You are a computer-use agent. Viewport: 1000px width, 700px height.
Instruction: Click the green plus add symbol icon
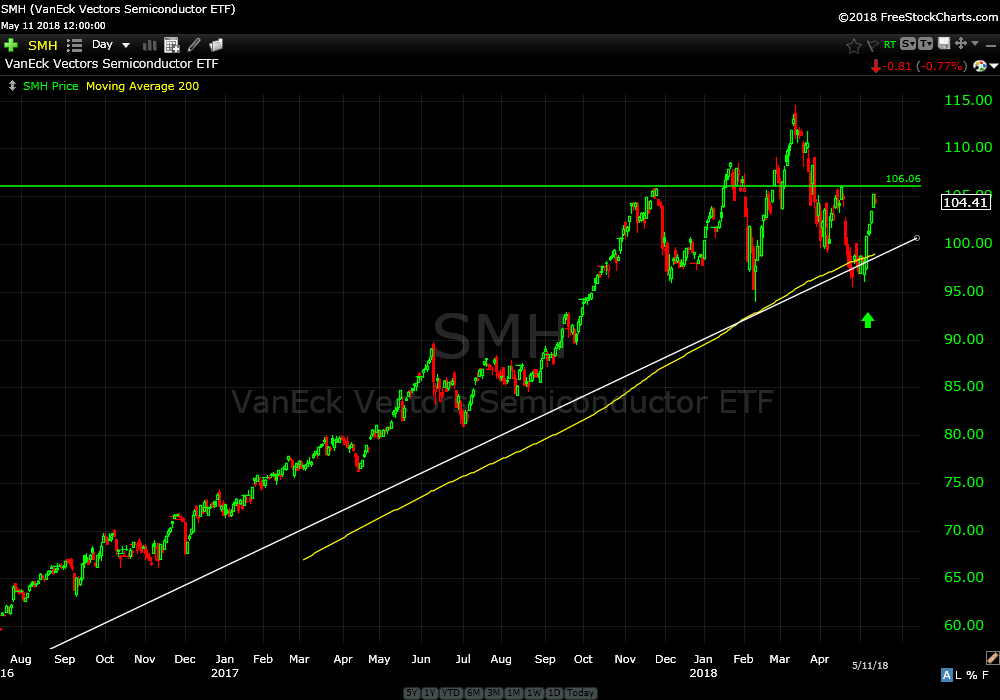point(11,45)
